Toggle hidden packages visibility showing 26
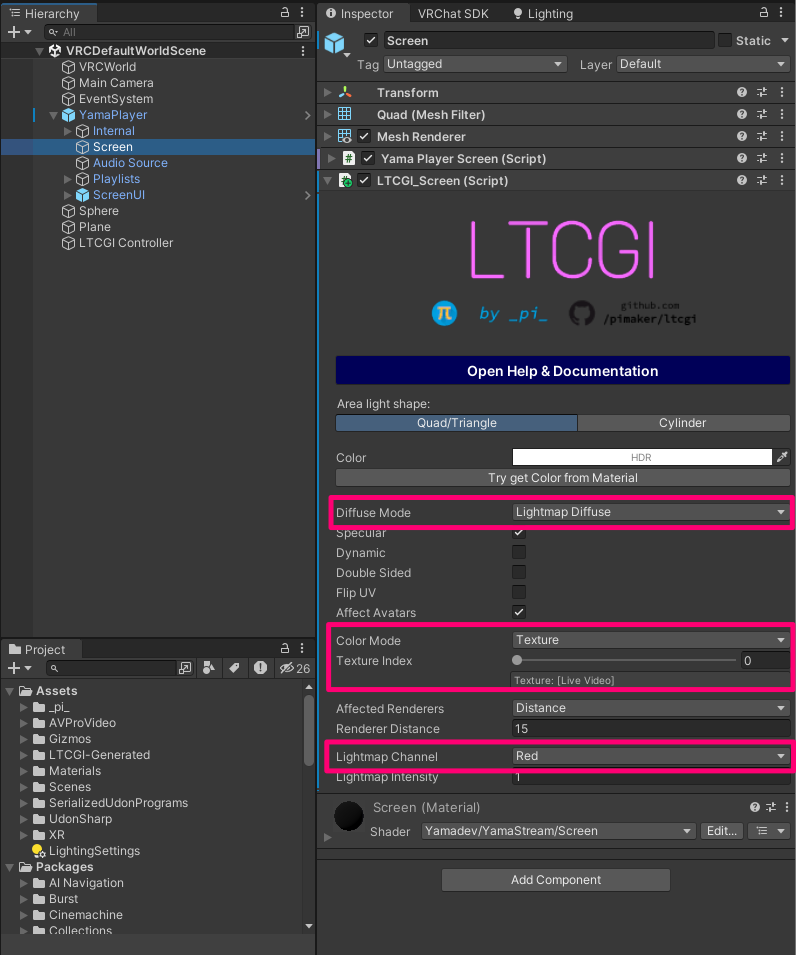The image size is (796, 955). pos(295,668)
